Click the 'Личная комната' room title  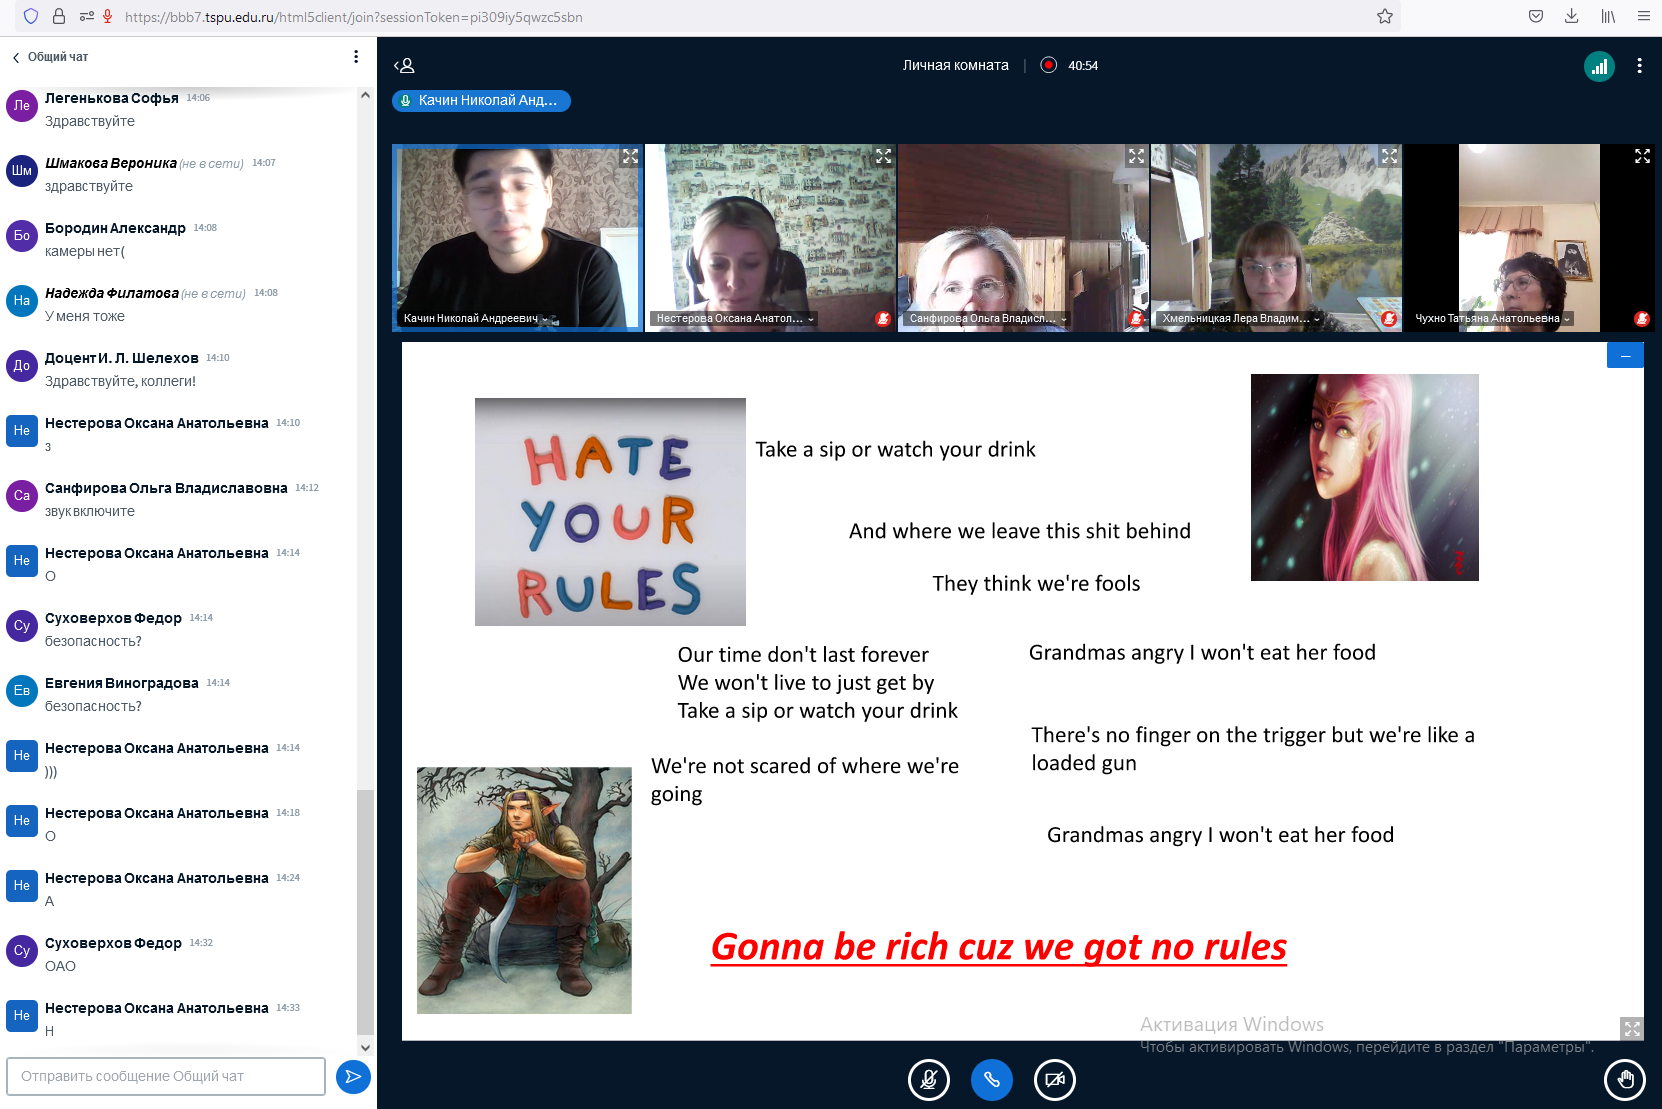coord(956,65)
